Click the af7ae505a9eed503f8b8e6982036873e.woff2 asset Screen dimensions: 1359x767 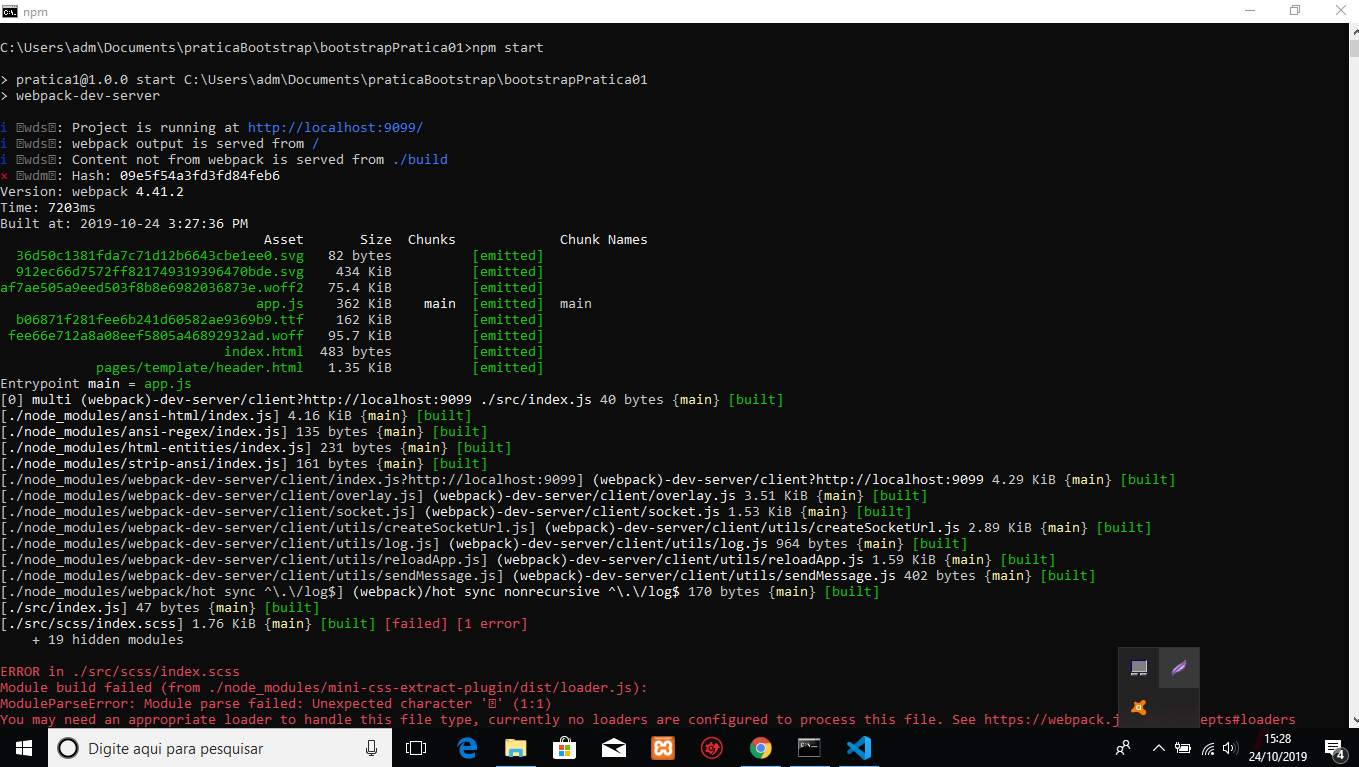tap(152, 288)
